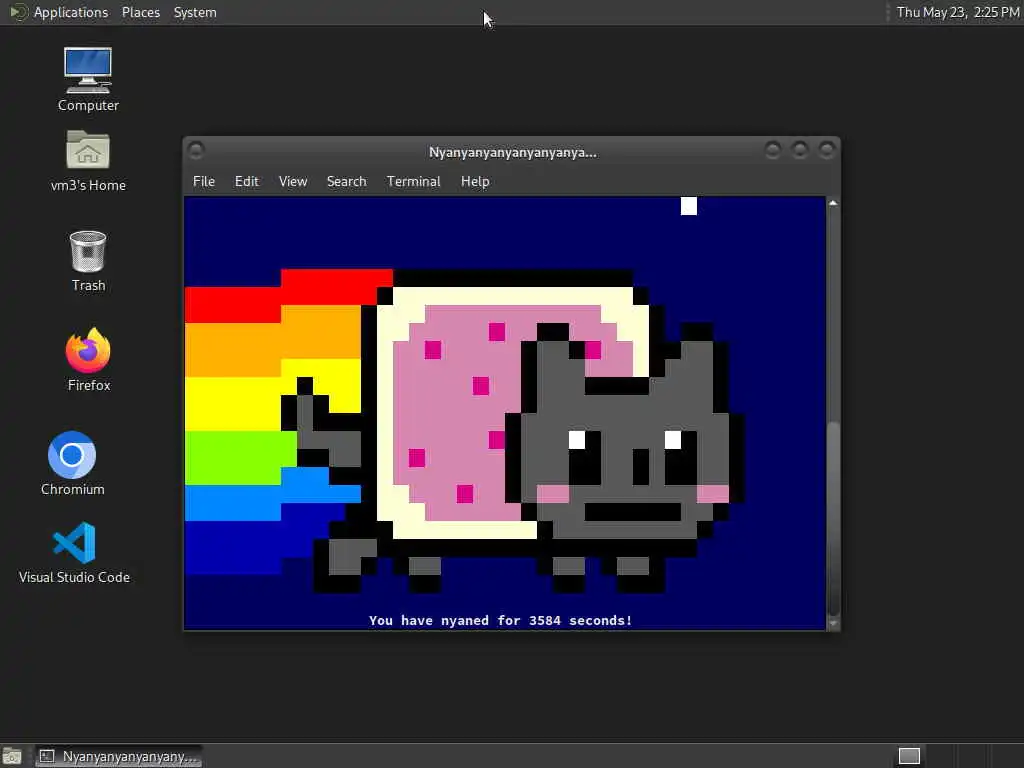Open the Computer desktop icon
Screen dimensions: 1024x768
click(x=88, y=79)
